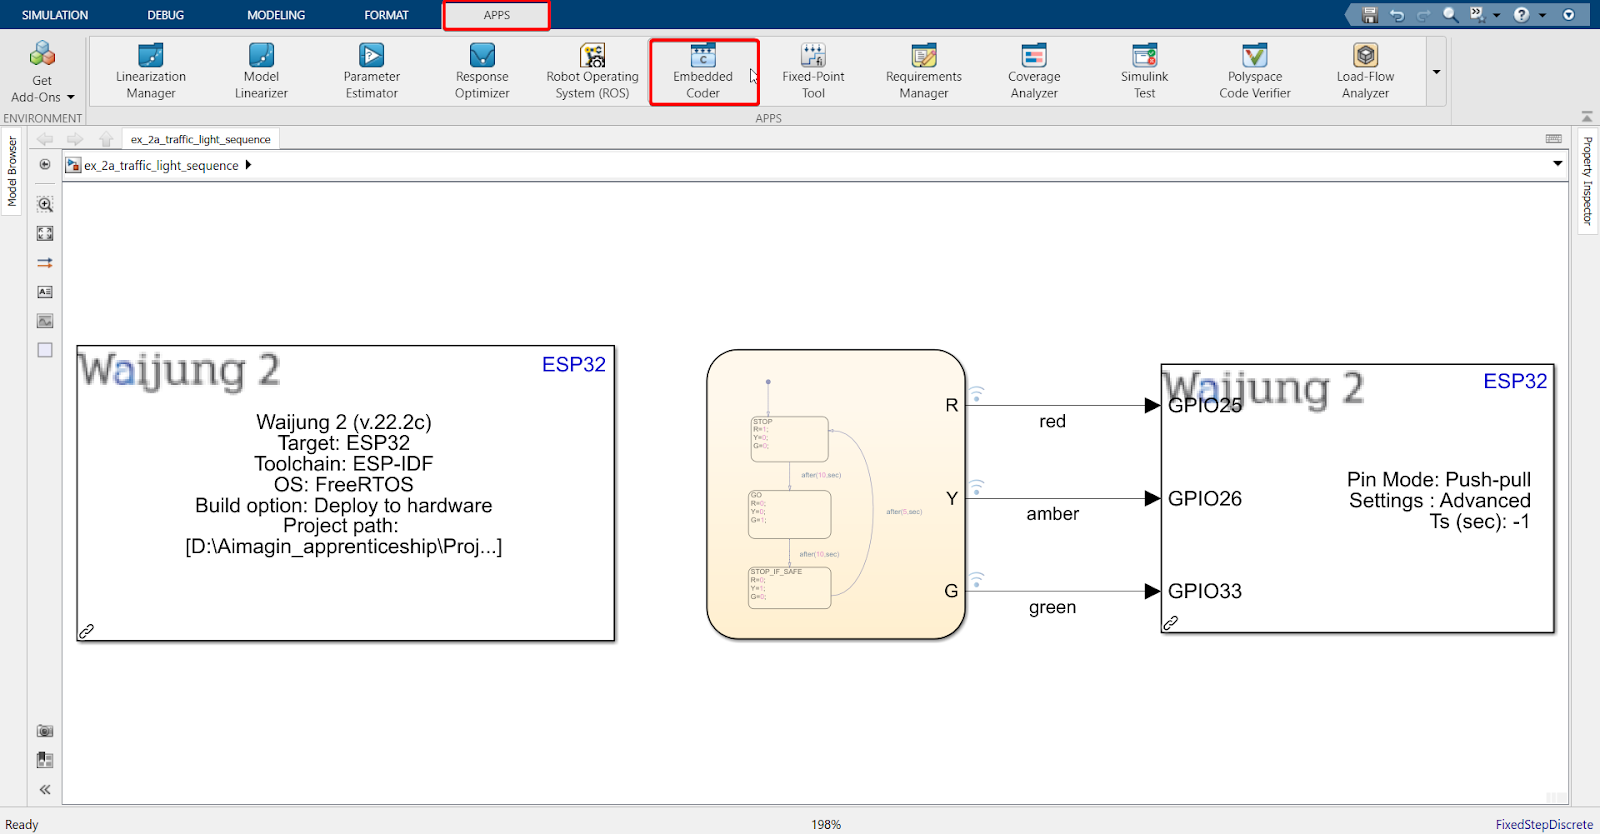Select the Waijung 2 target setup block
Screen dimensions: 1600x834
(346, 493)
